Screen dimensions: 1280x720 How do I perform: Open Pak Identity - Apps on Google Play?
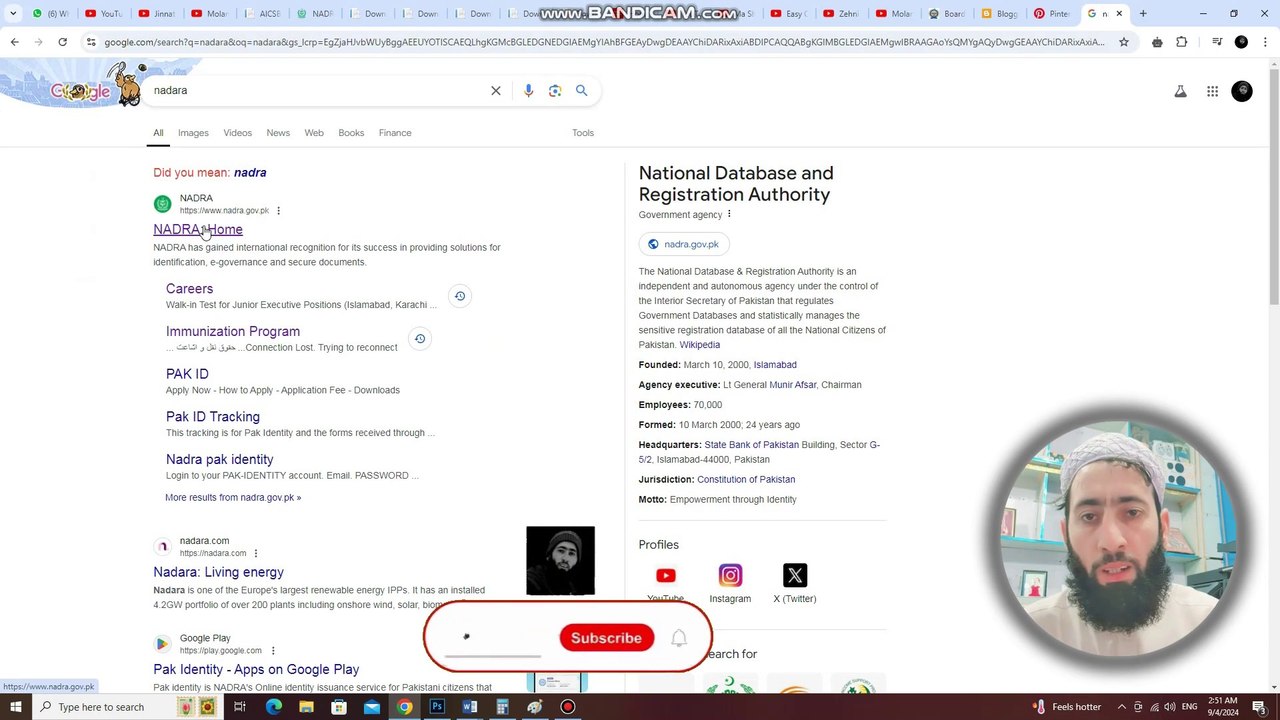[256, 670]
